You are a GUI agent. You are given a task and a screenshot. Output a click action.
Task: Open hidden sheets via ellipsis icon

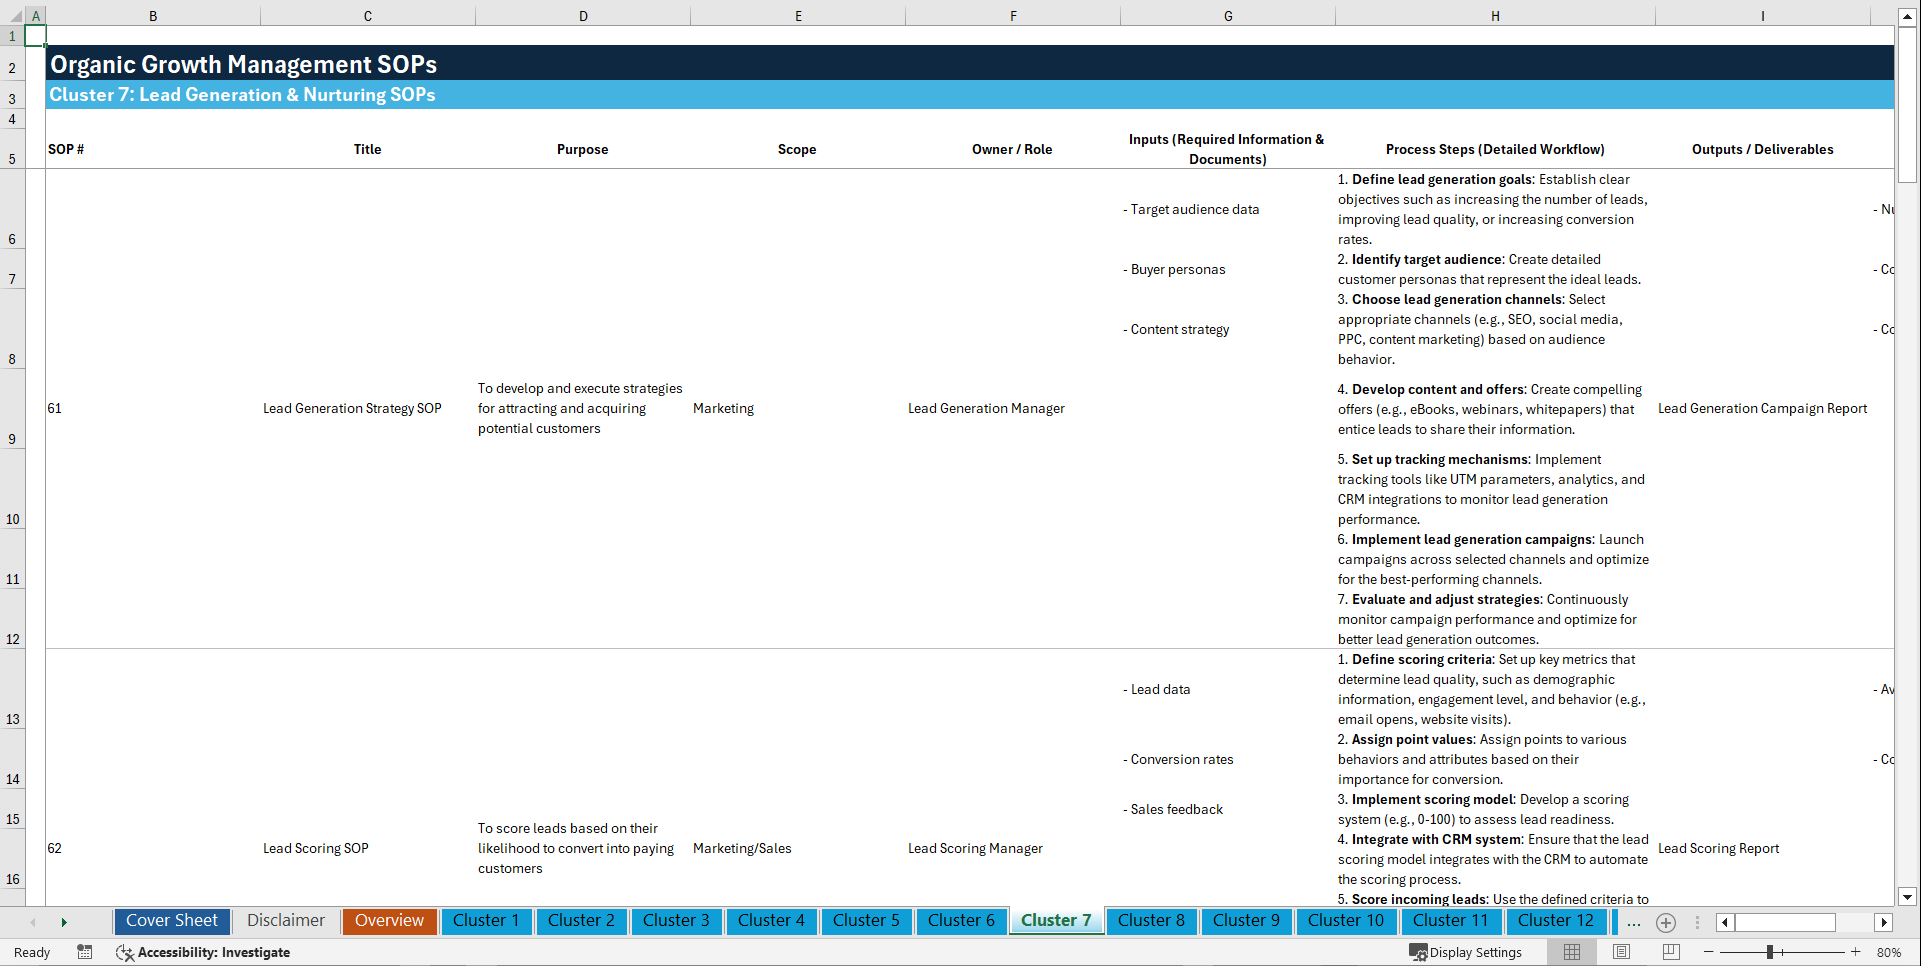[x=1634, y=922]
